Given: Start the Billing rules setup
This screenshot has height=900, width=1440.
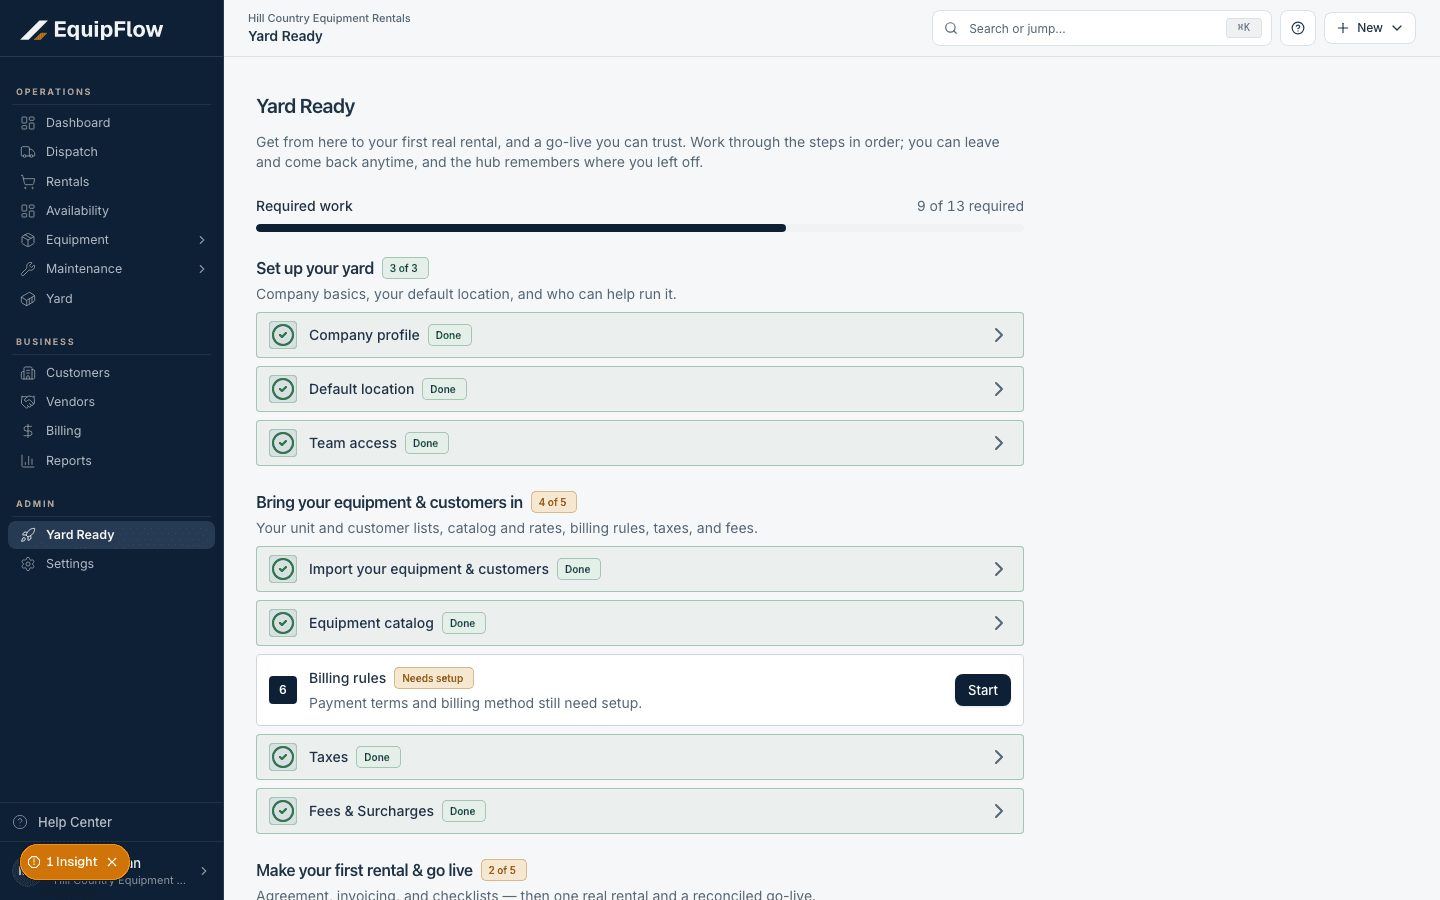Looking at the screenshot, I should 983,690.
